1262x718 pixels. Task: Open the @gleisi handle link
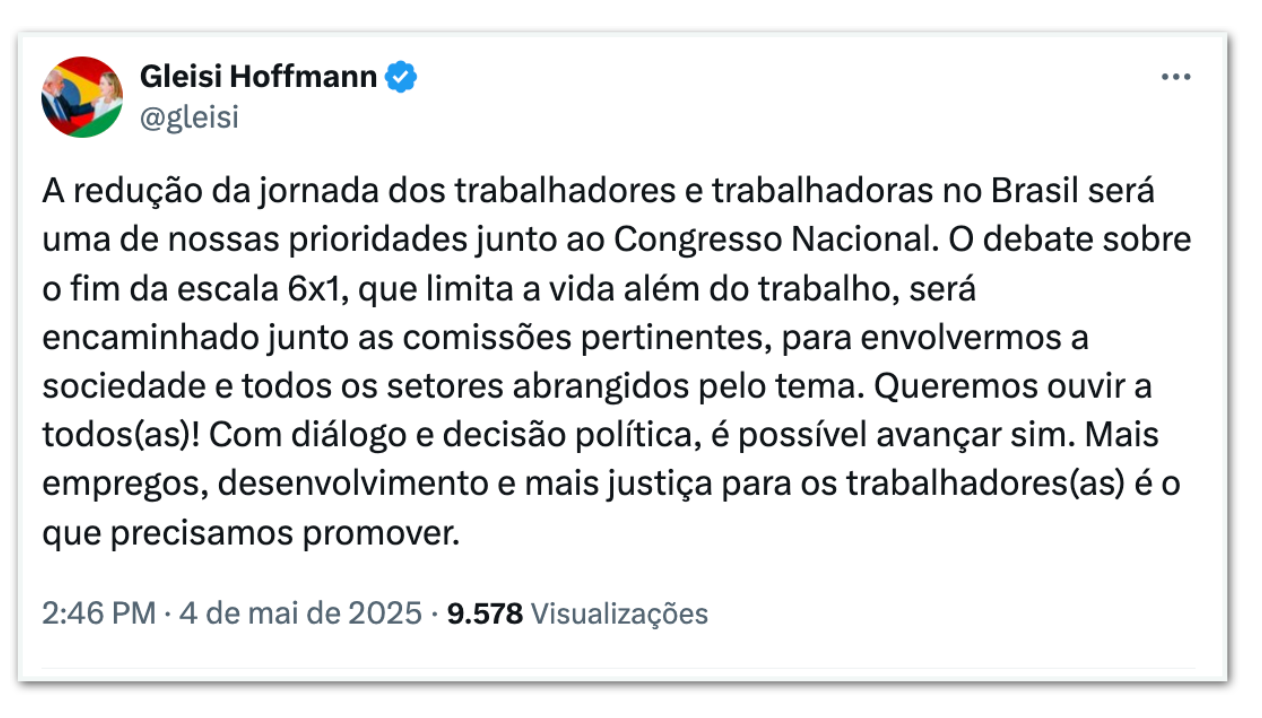coord(189,118)
